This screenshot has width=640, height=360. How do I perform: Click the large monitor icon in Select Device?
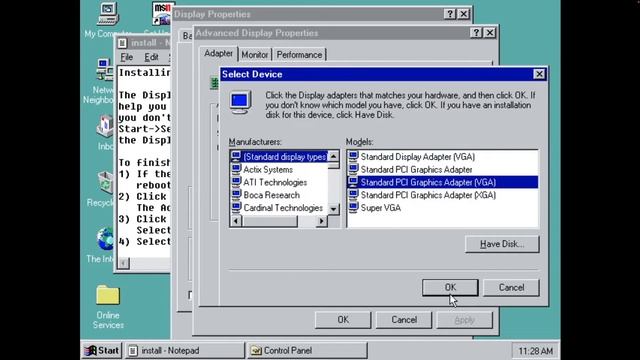pos(240,102)
